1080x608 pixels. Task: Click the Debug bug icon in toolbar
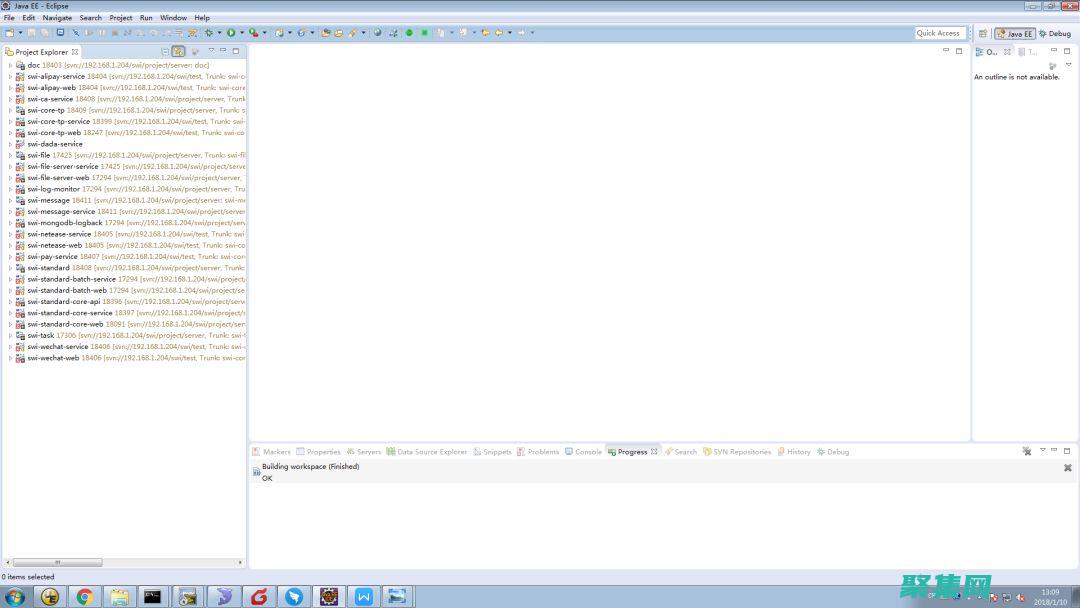point(208,33)
